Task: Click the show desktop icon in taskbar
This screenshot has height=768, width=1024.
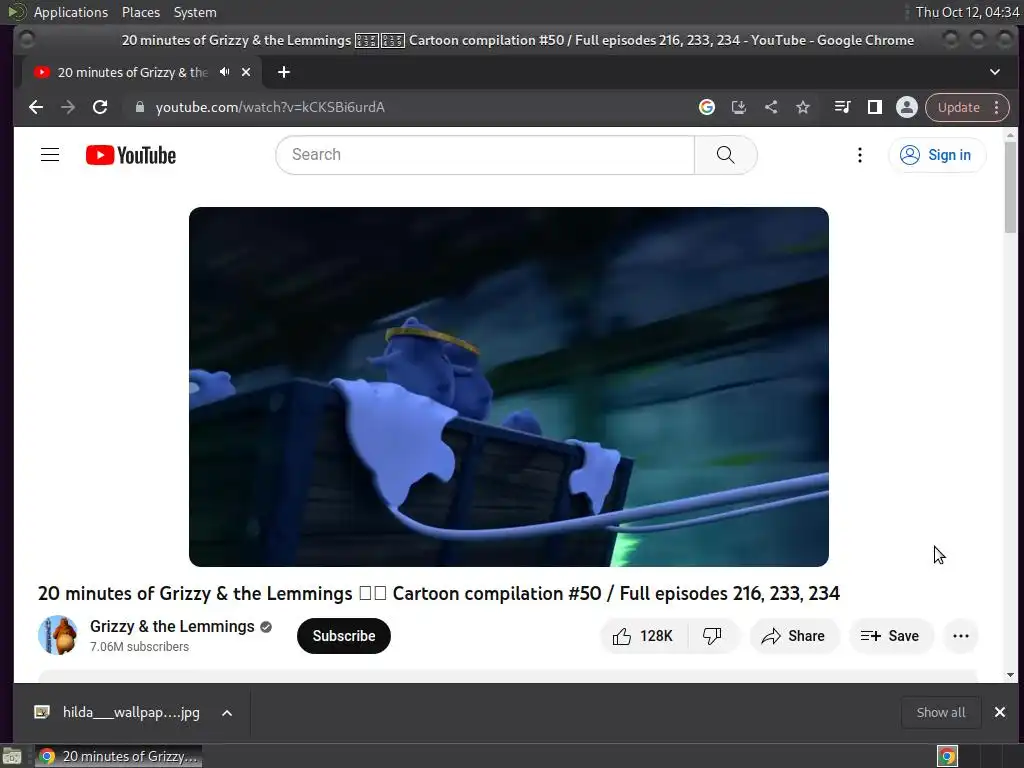Action: pos(12,756)
